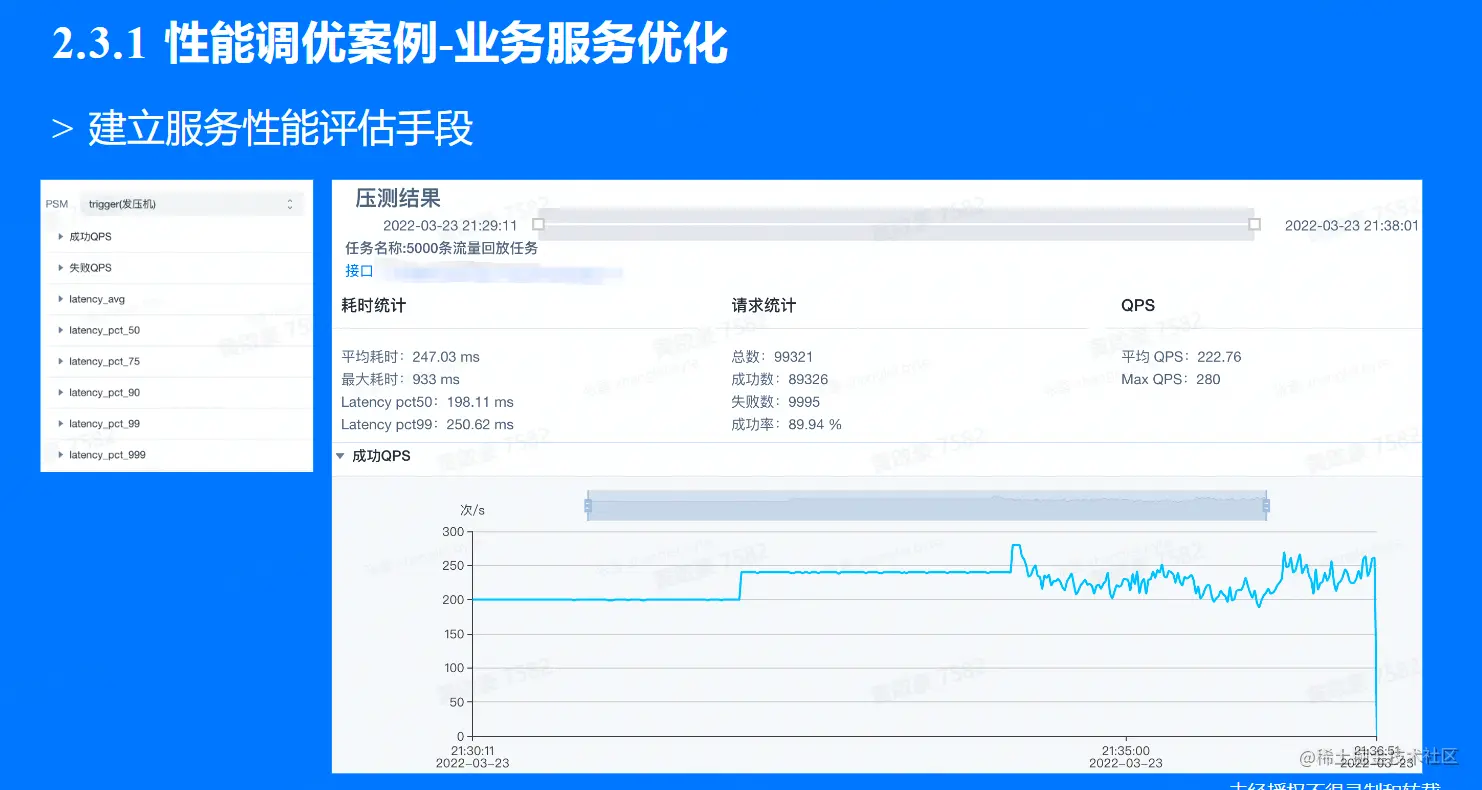Click the start time 2022-03-23 21:29:11
This screenshot has height=790, width=1482.
point(450,226)
